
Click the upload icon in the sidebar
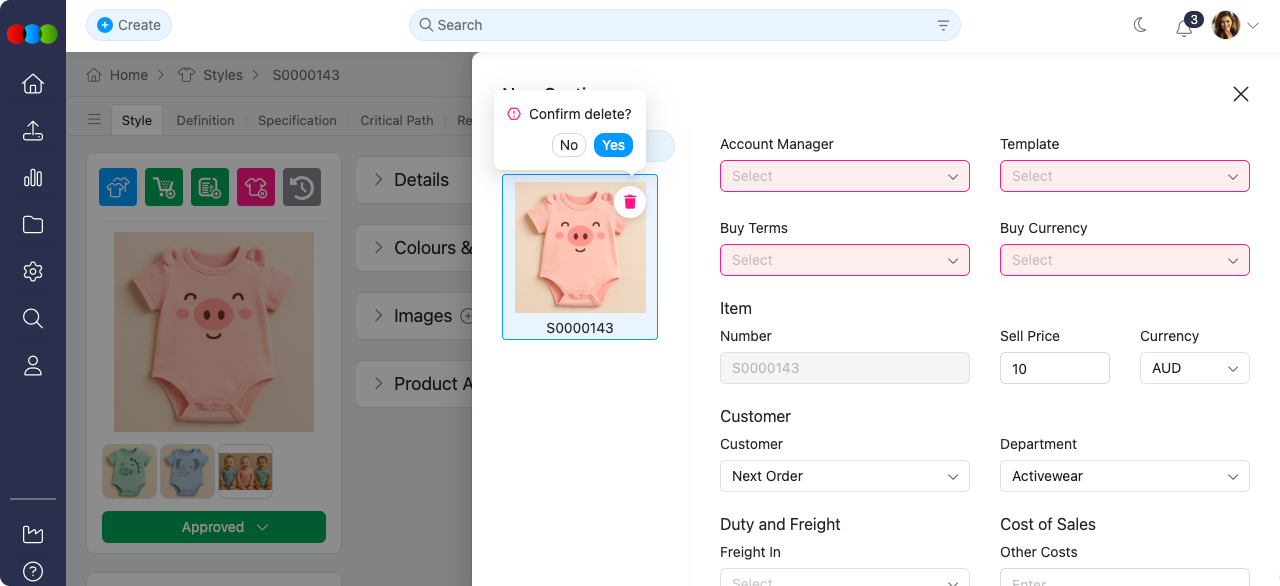33,130
